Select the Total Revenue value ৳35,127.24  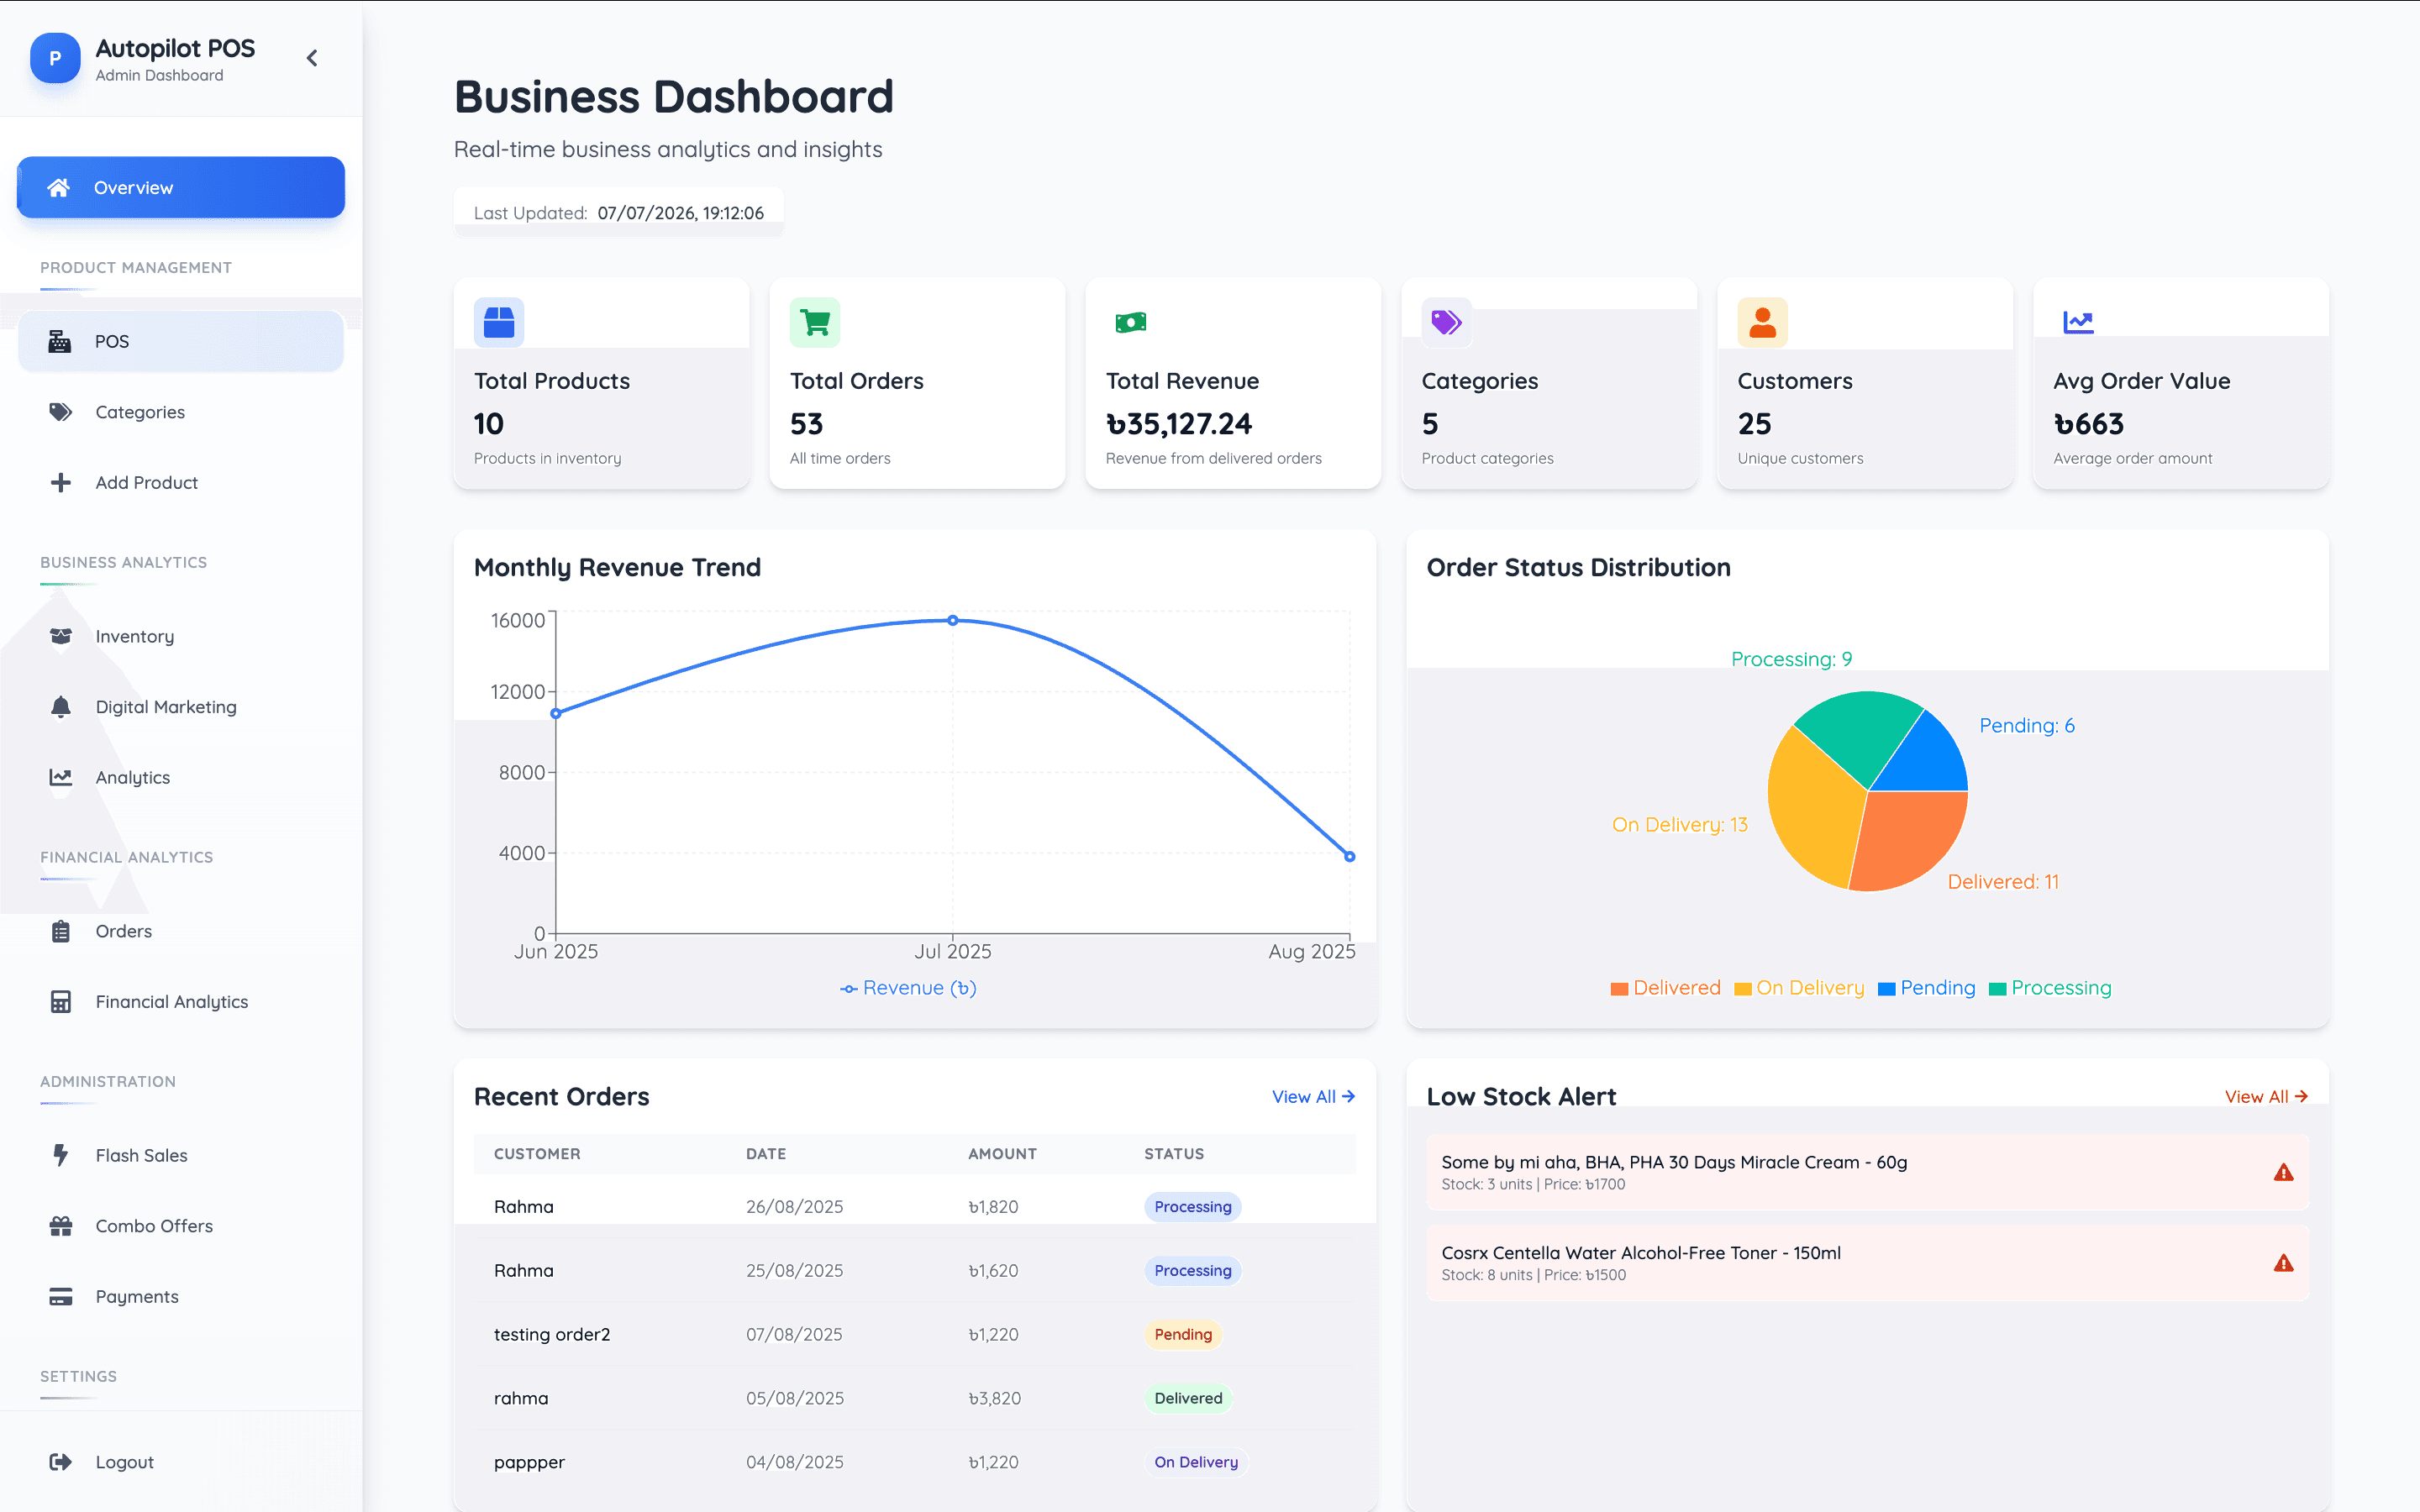click(x=1179, y=424)
